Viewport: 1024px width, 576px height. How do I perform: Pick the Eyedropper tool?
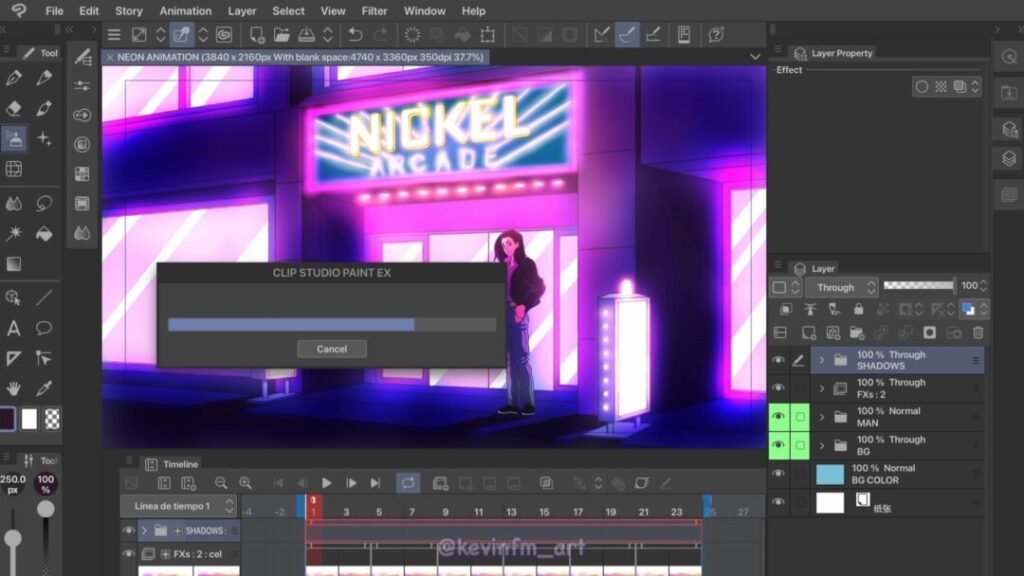click(x=44, y=388)
